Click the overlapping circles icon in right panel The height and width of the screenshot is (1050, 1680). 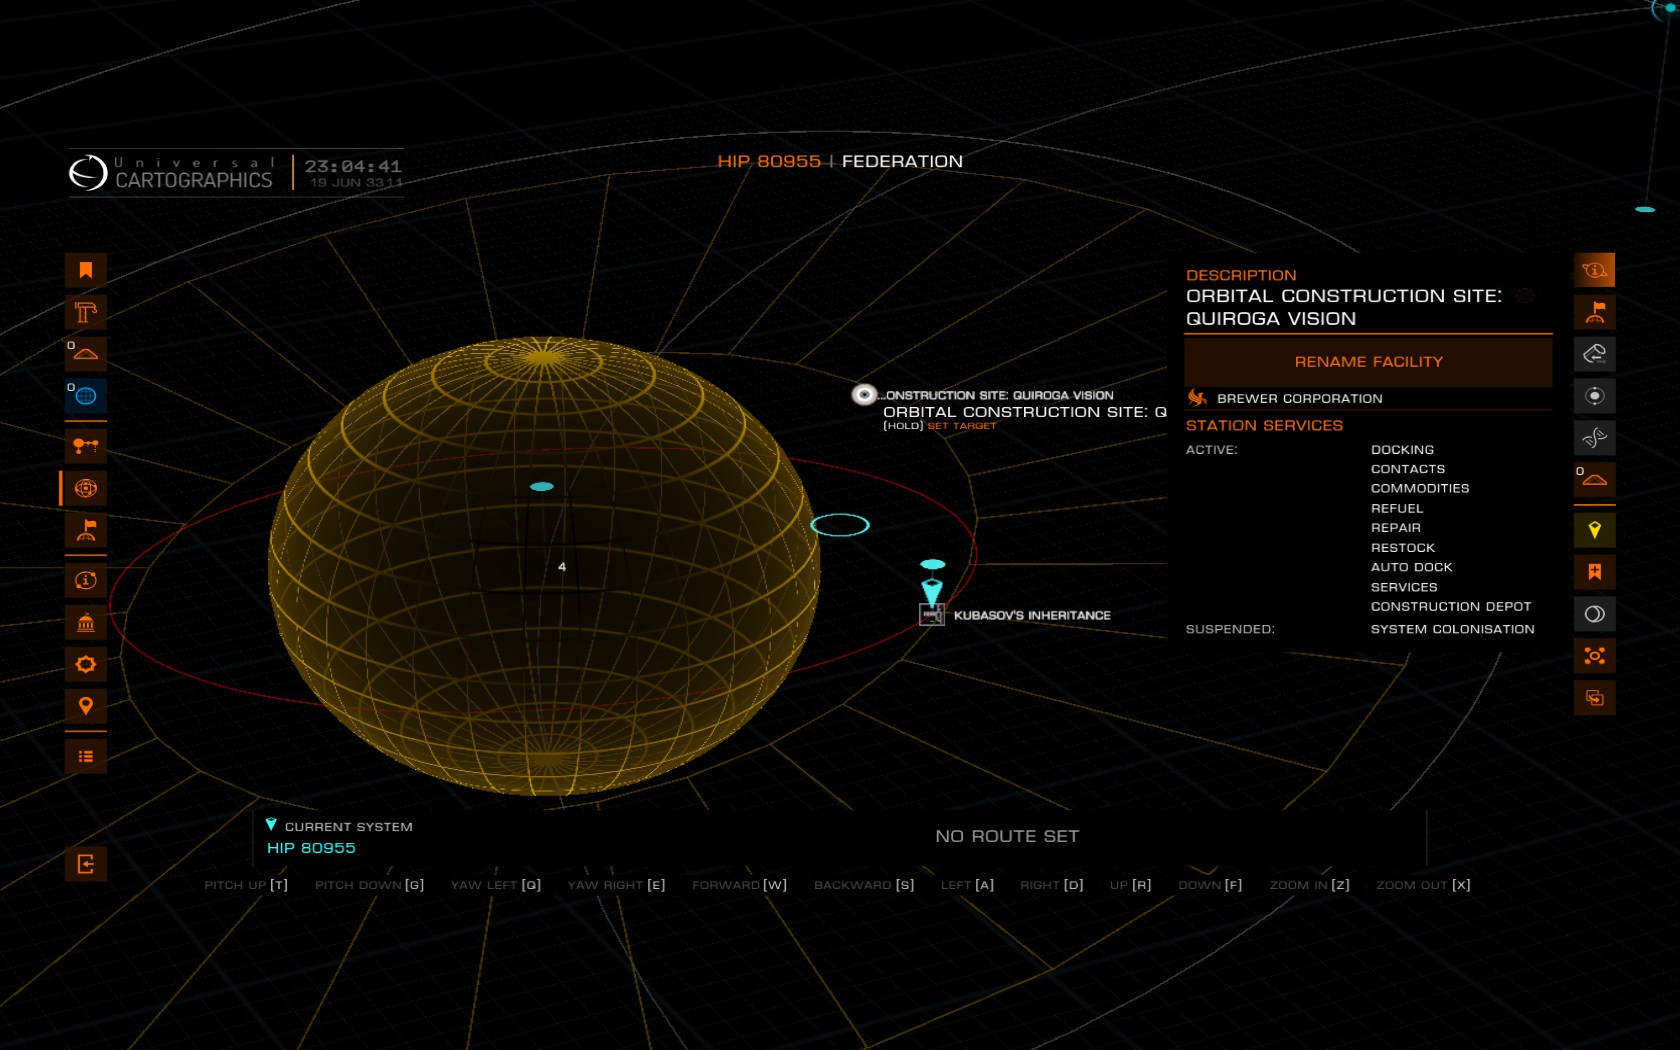(x=1595, y=614)
